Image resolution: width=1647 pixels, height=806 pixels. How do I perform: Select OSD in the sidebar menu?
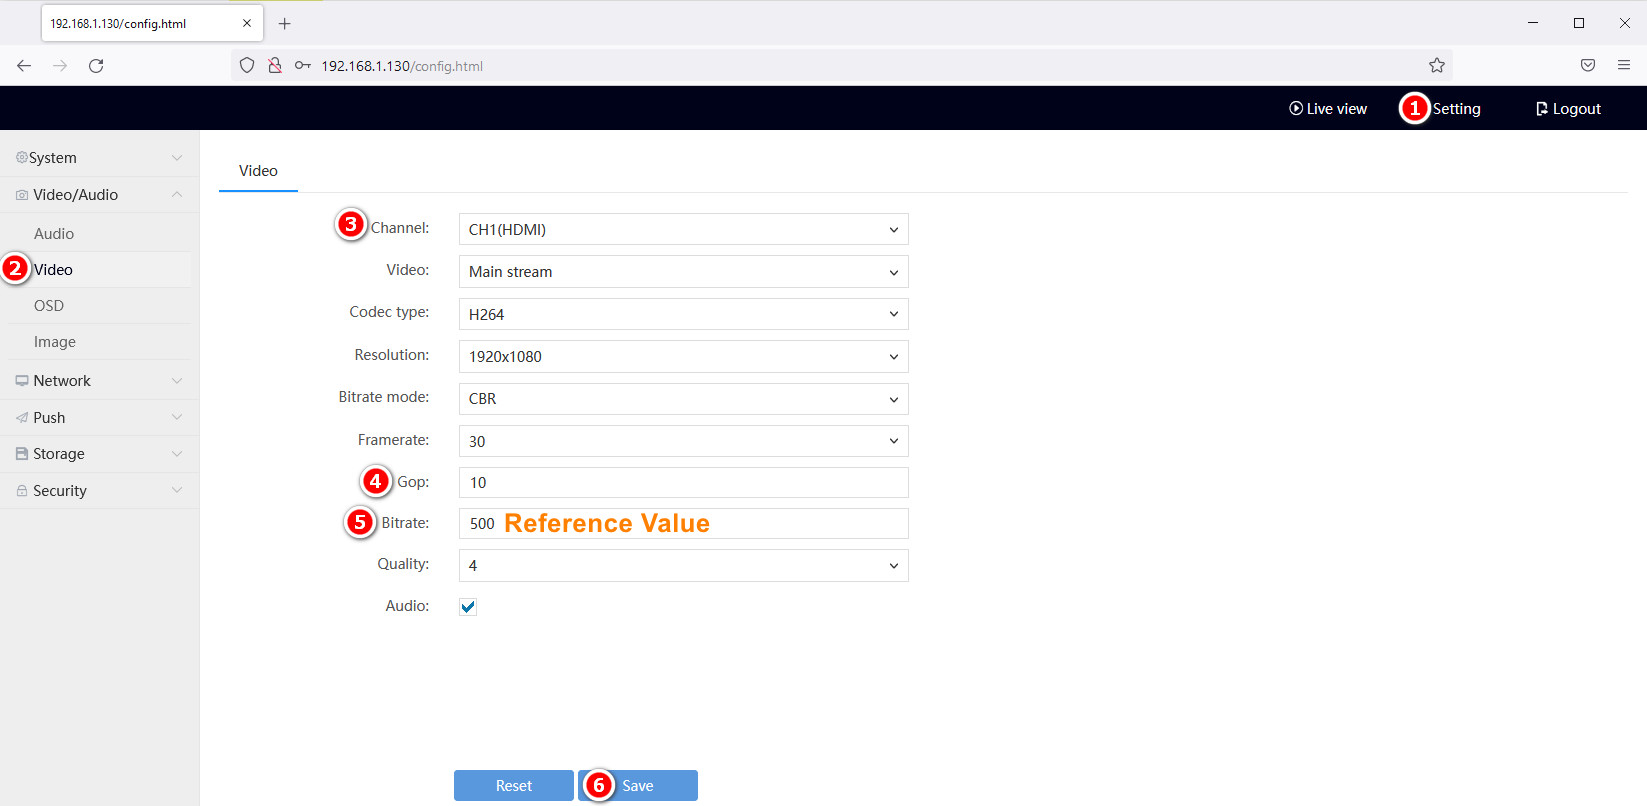pos(49,306)
